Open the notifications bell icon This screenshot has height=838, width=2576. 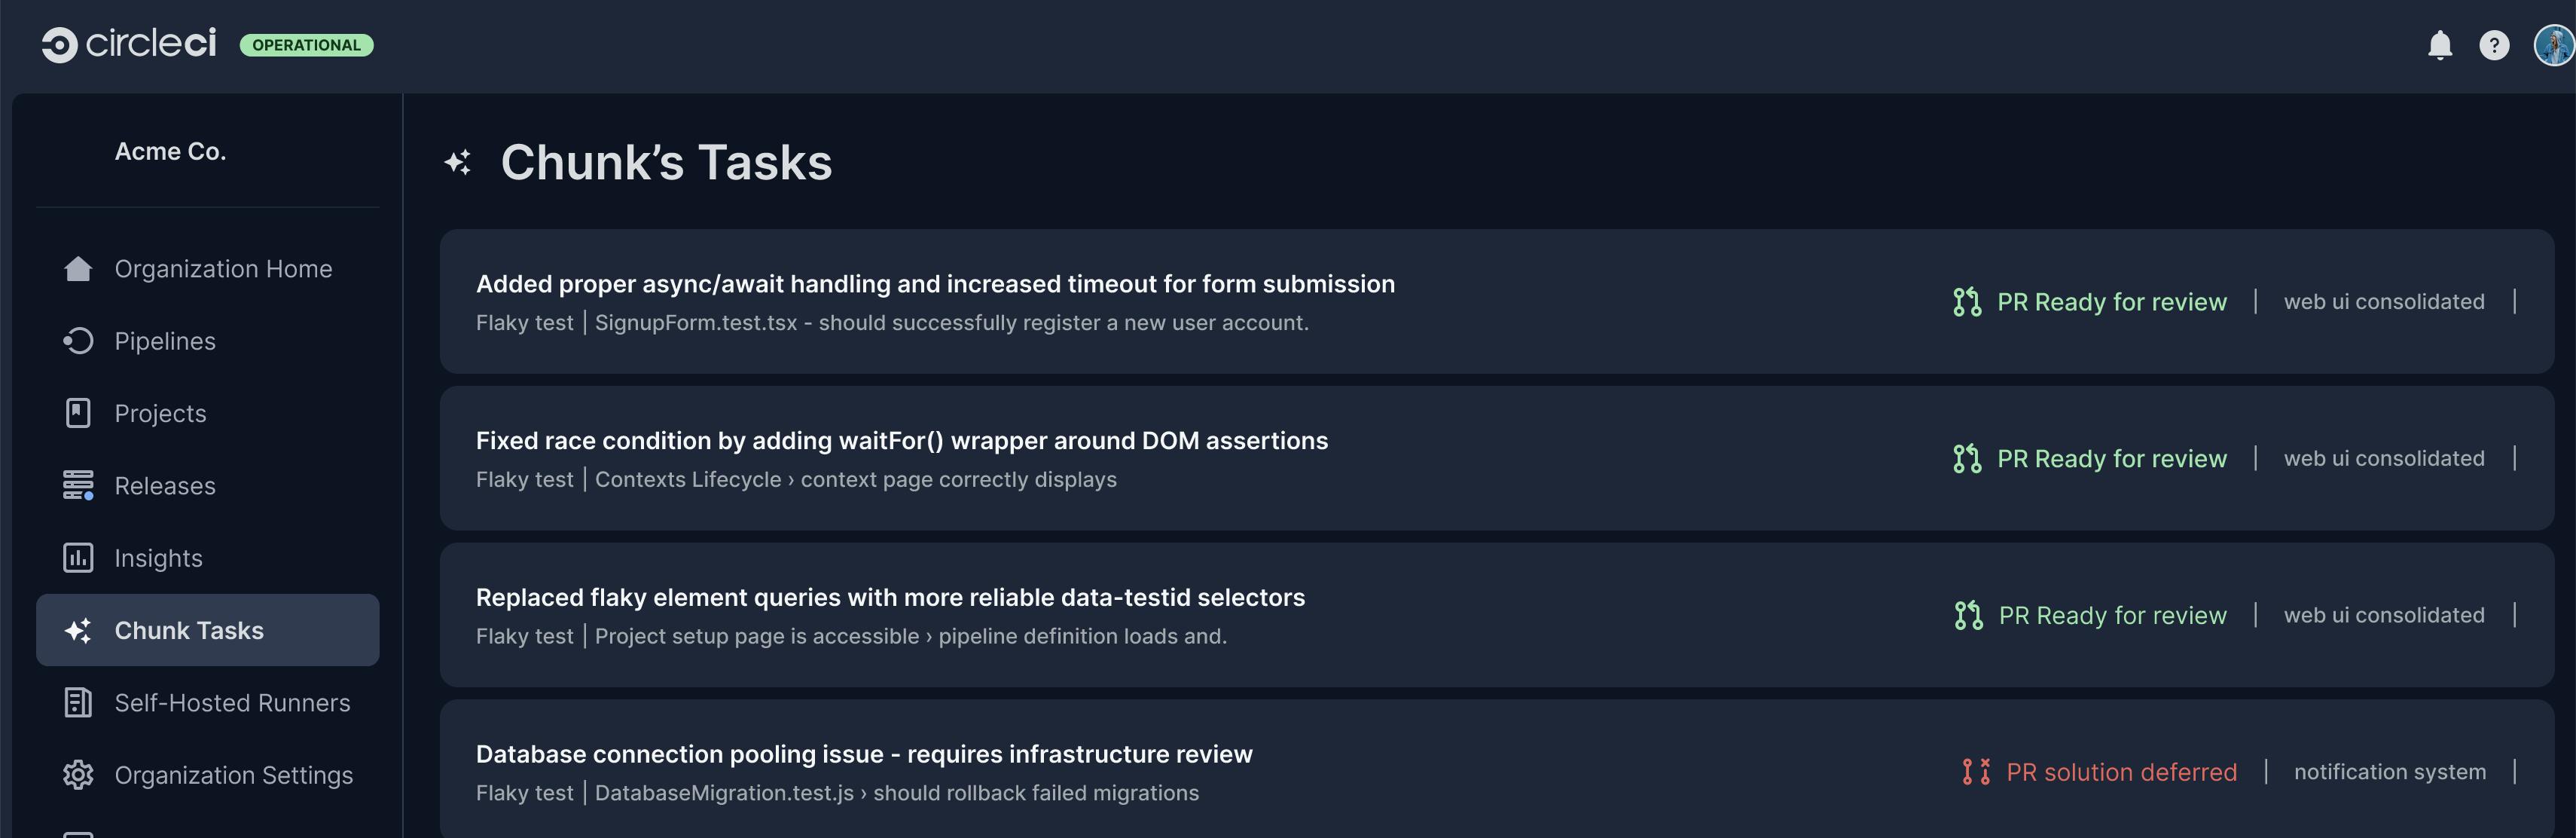[2440, 45]
